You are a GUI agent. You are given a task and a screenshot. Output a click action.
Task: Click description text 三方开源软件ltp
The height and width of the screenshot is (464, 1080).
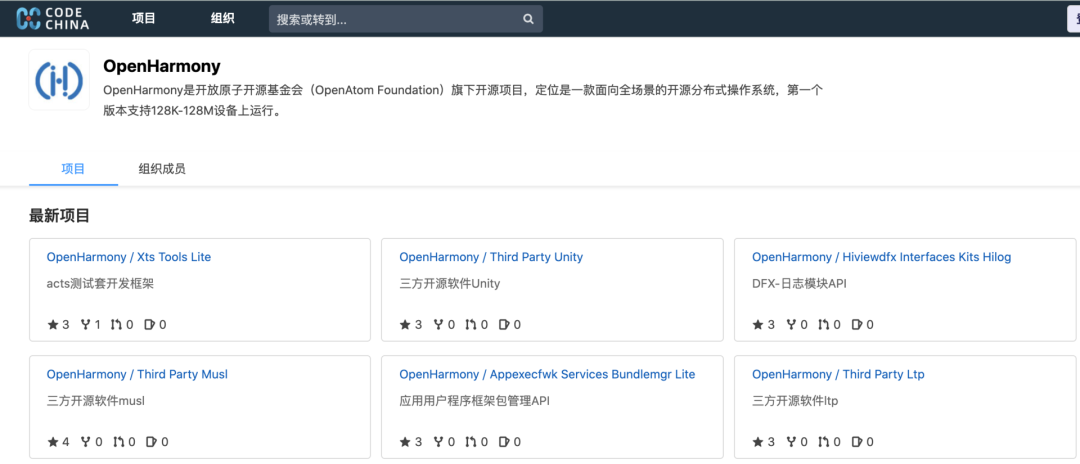point(795,400)
